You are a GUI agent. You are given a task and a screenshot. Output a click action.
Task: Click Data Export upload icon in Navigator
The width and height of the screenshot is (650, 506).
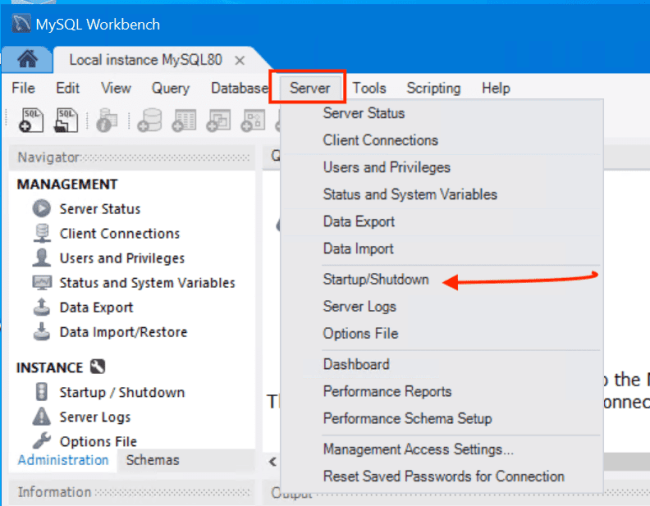[x=42, y=307]
